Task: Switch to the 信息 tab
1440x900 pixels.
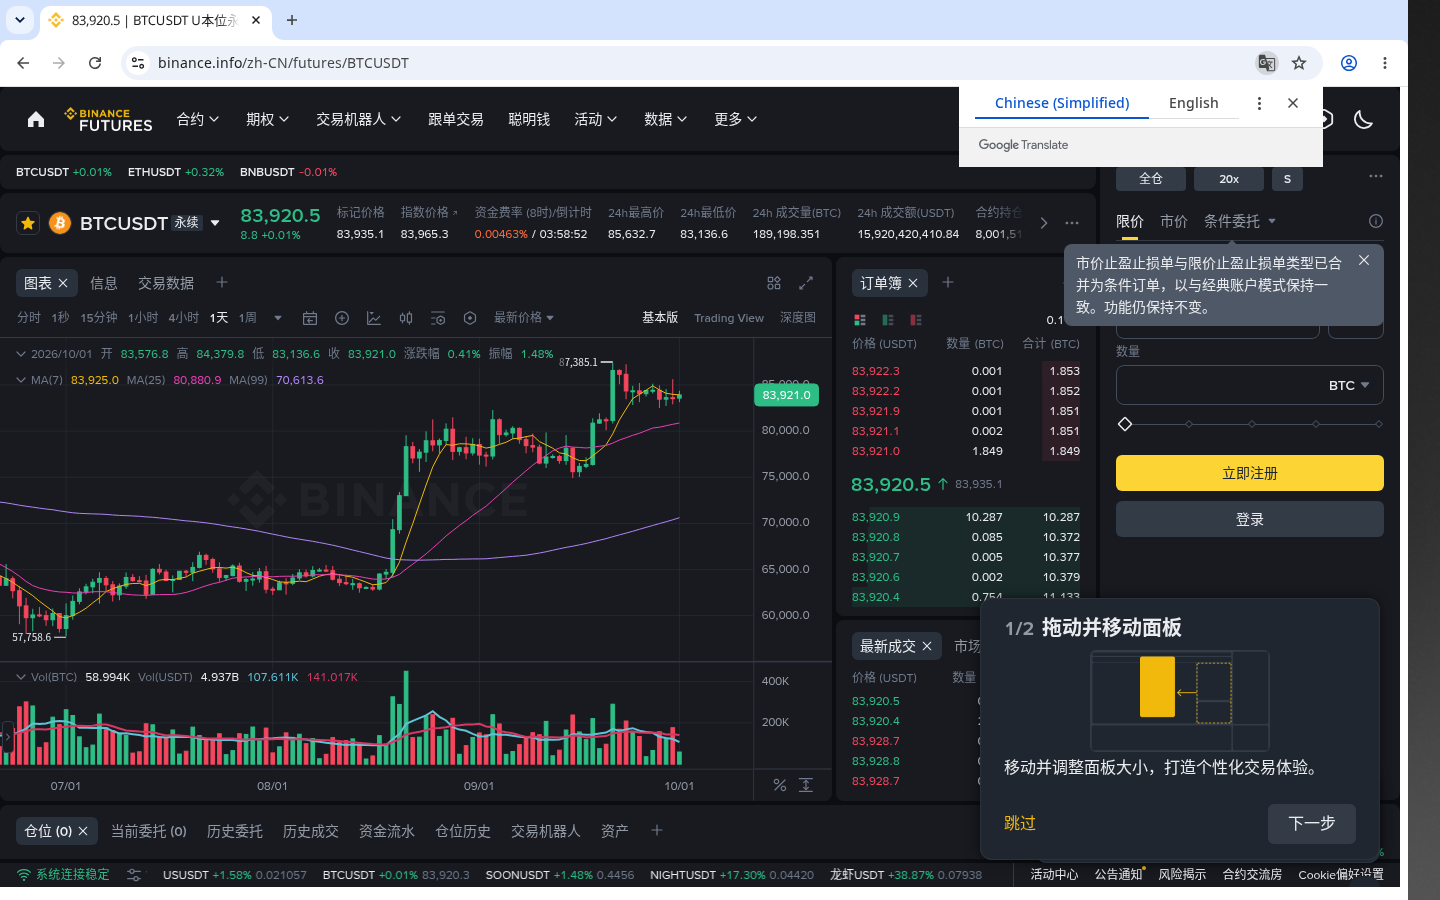Action: pos(104,283)
